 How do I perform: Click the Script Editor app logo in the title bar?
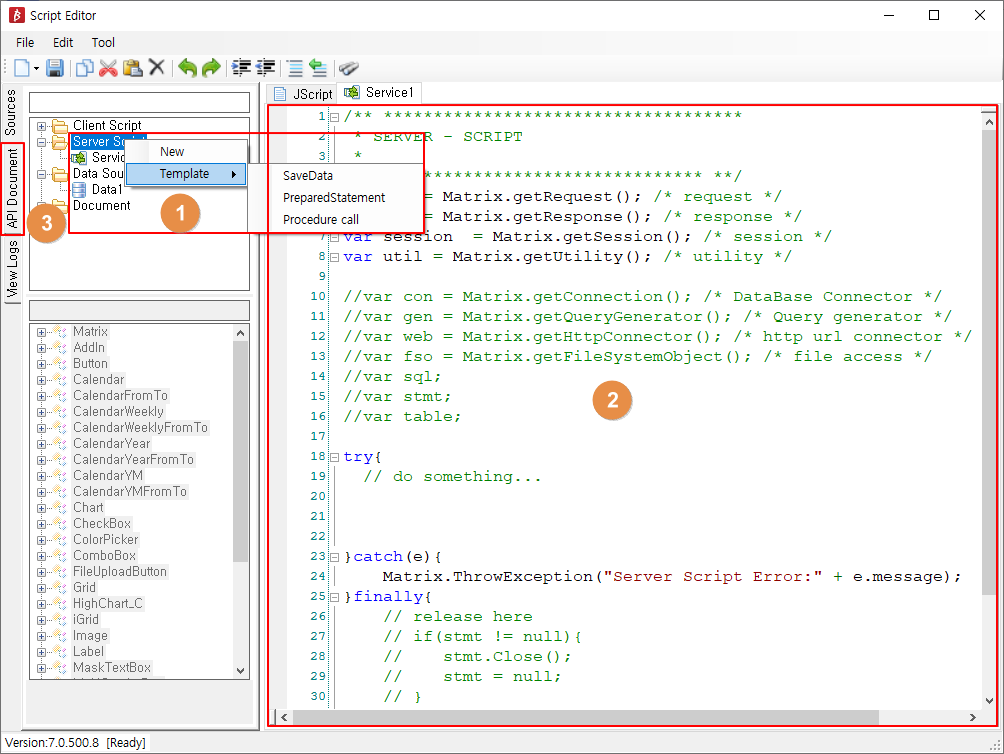17,15
